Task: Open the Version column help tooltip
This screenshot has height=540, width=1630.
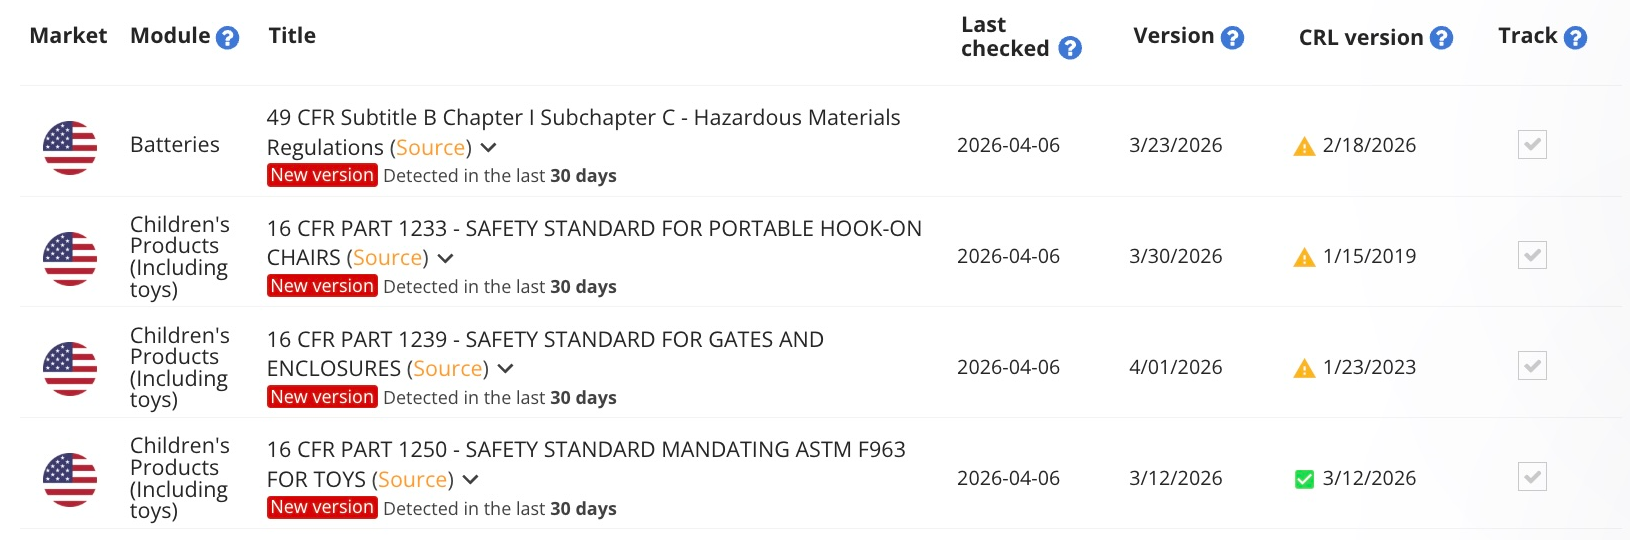Action: pyautogui.click(x=1233, y=38)
